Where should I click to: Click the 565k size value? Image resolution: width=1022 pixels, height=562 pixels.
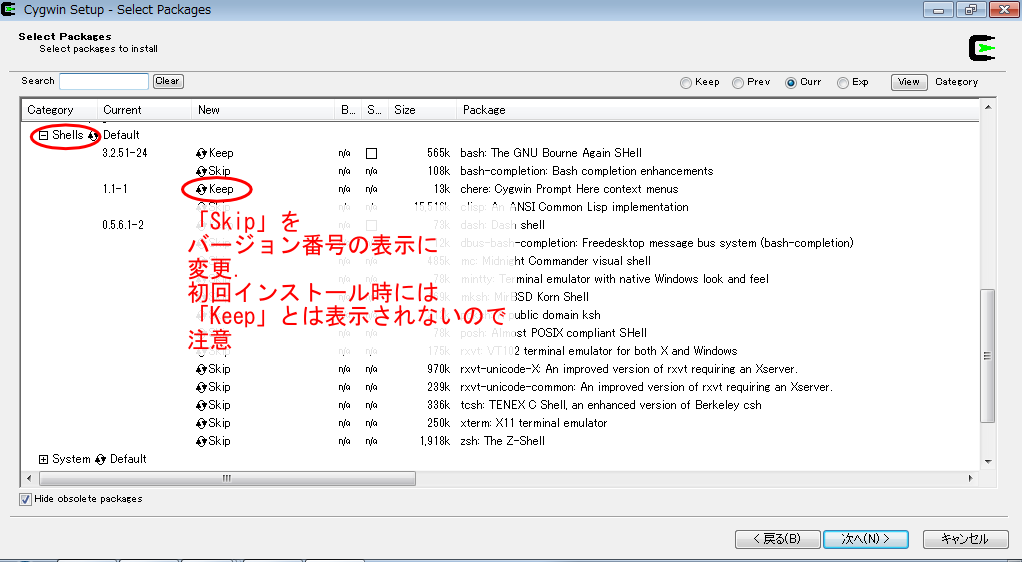(438, 153)
